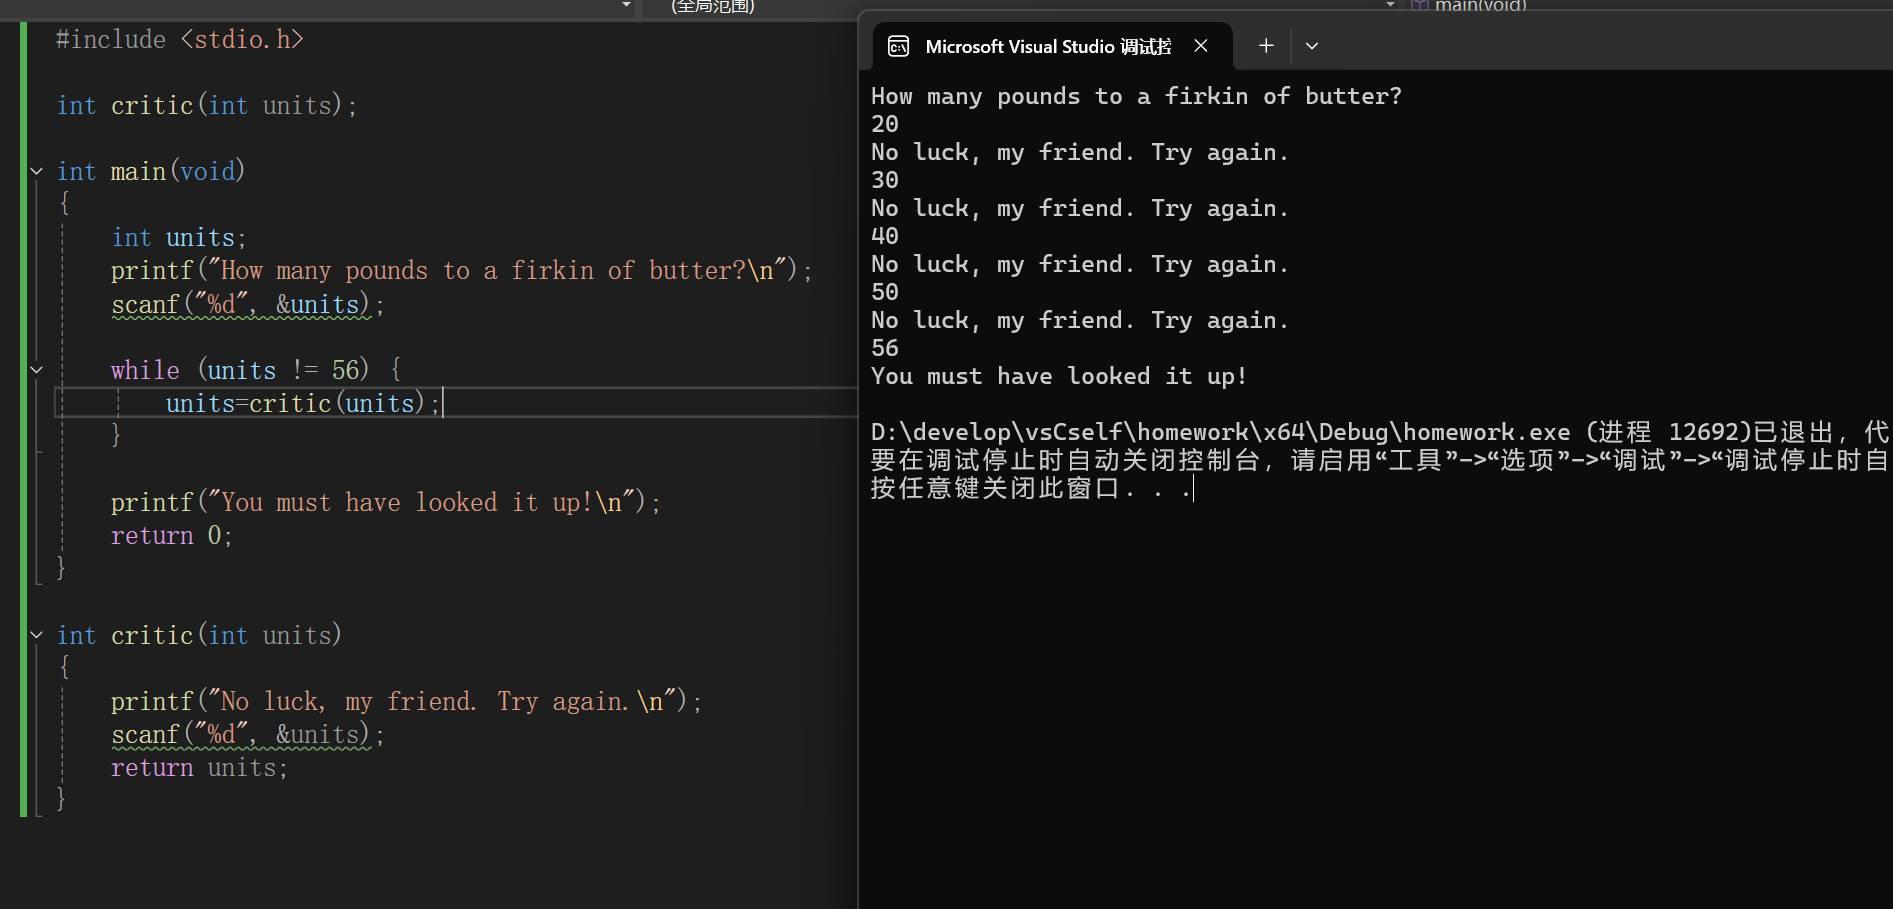Screen dimensions: 1893x909
Task: Click console output 'You must have looked it up!'
Action: (x=1059, y=376)
